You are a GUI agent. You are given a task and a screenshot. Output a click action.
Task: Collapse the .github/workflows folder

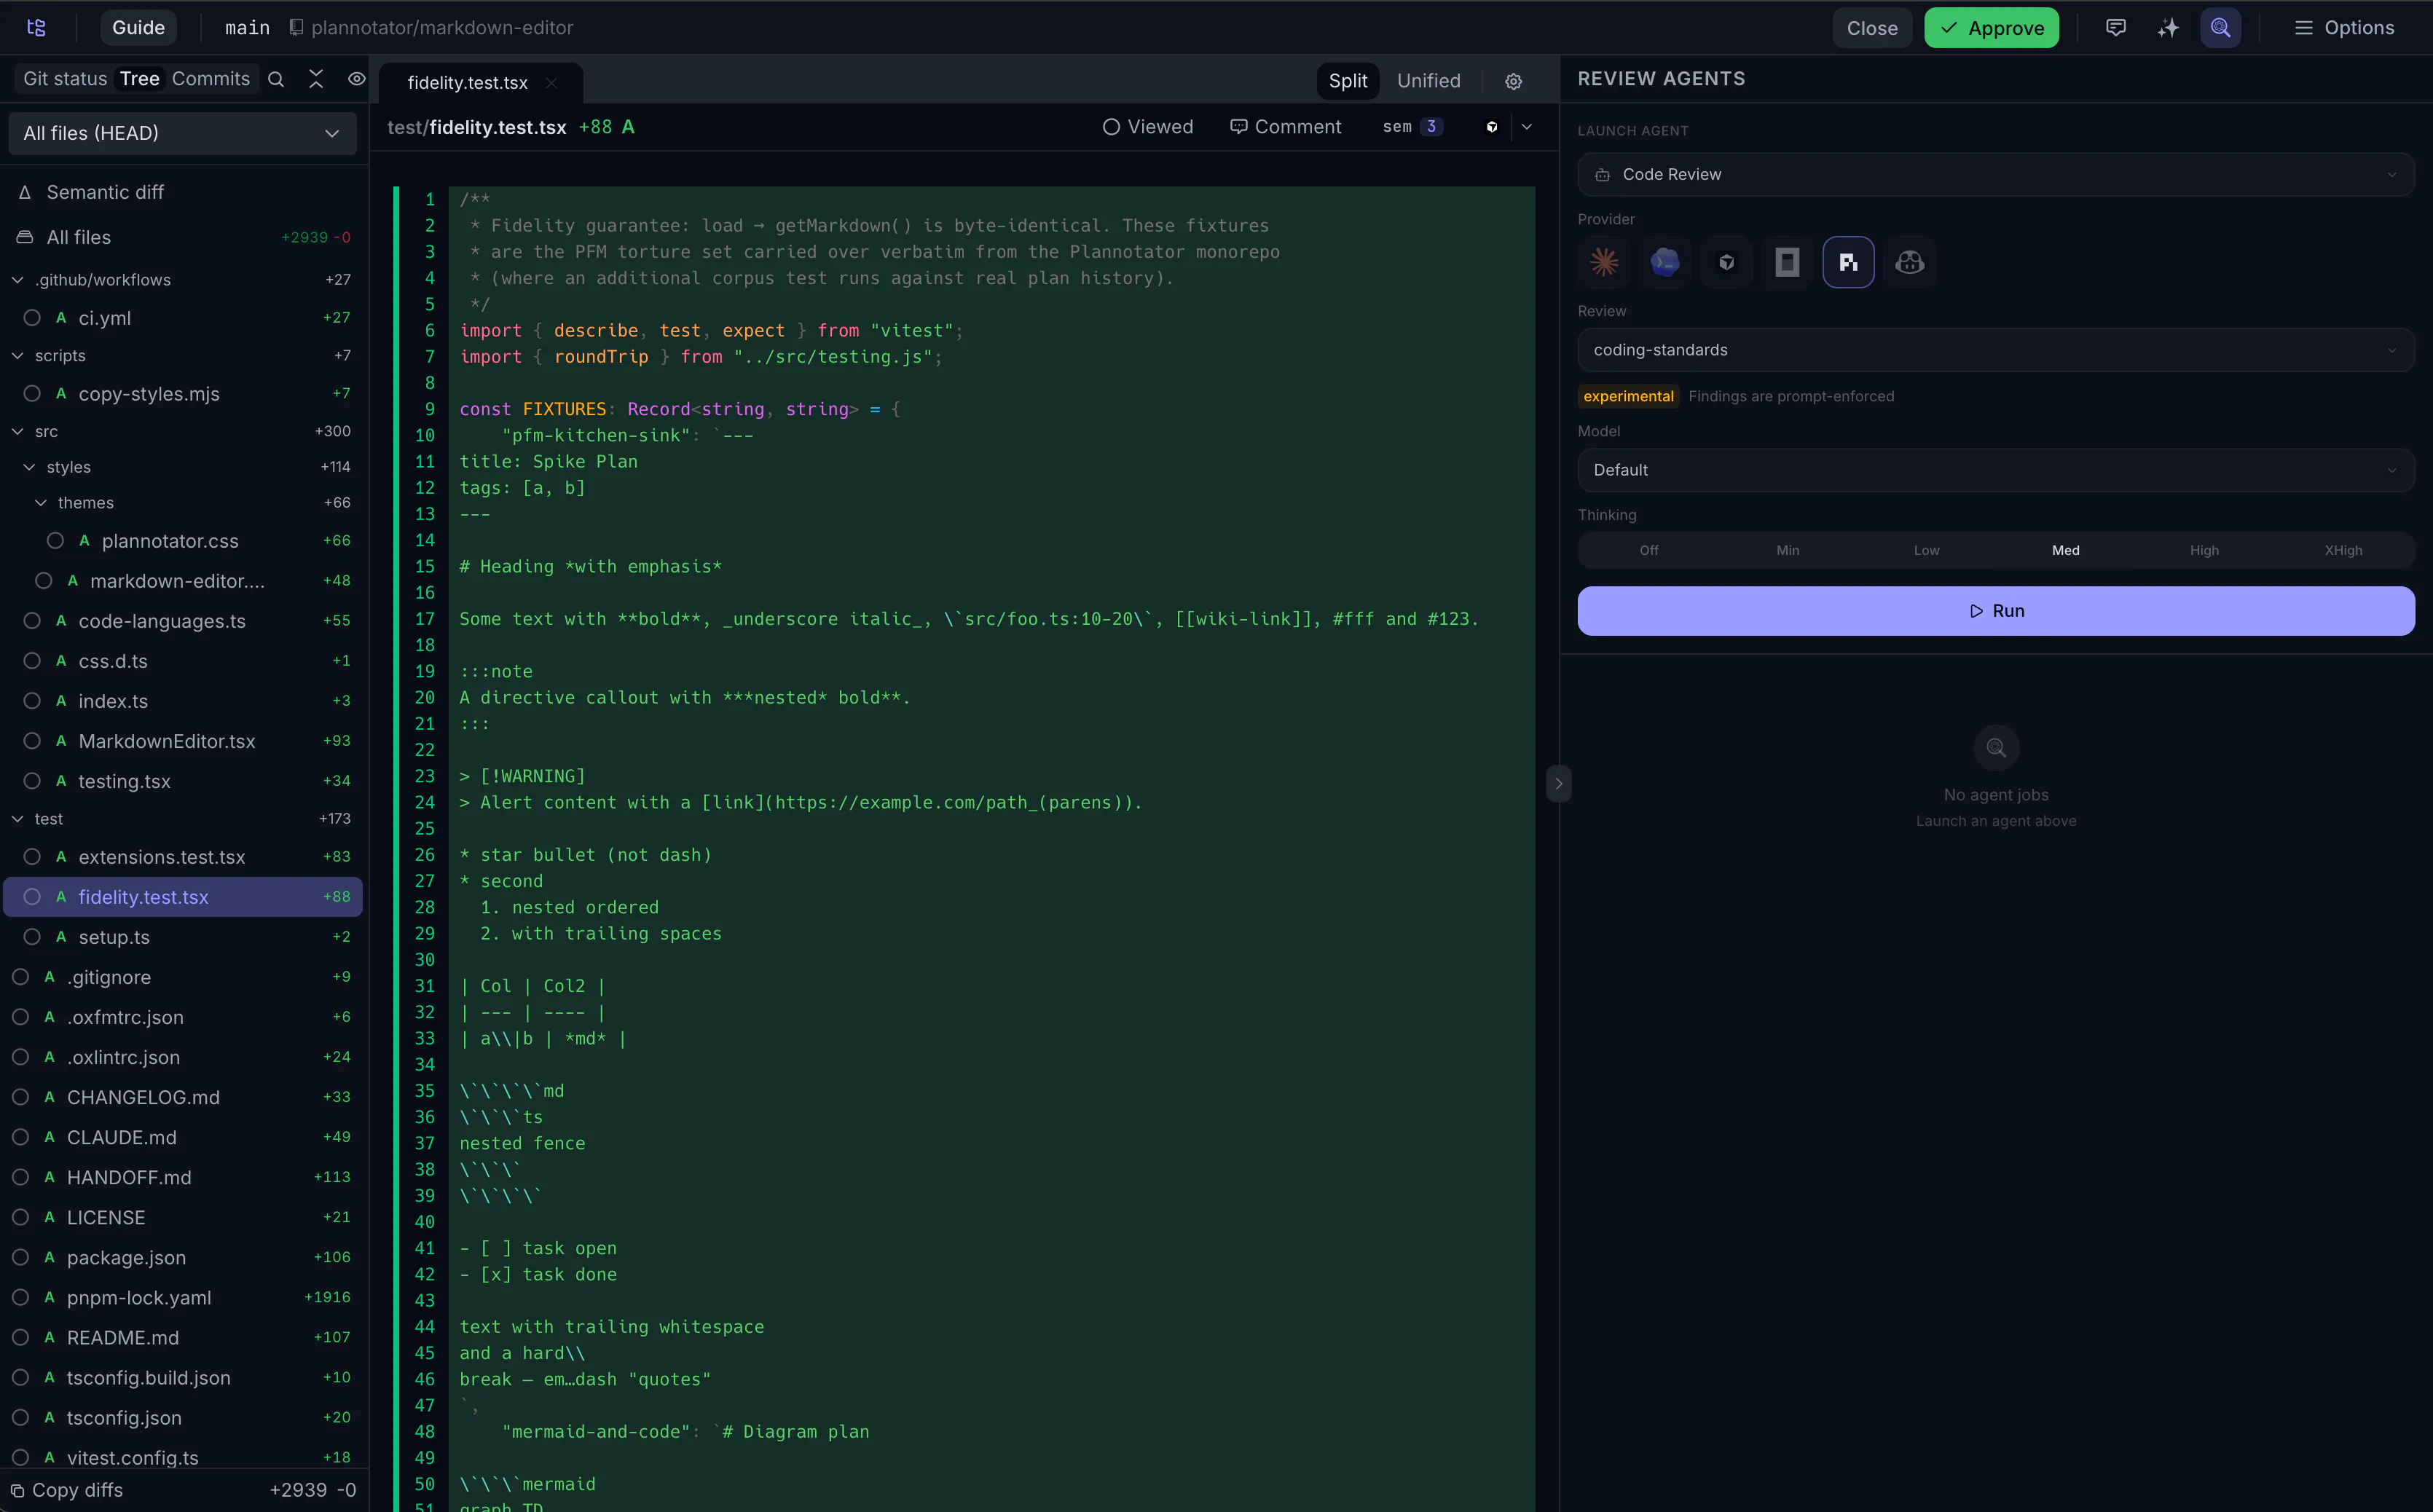(x=17, y=280)
